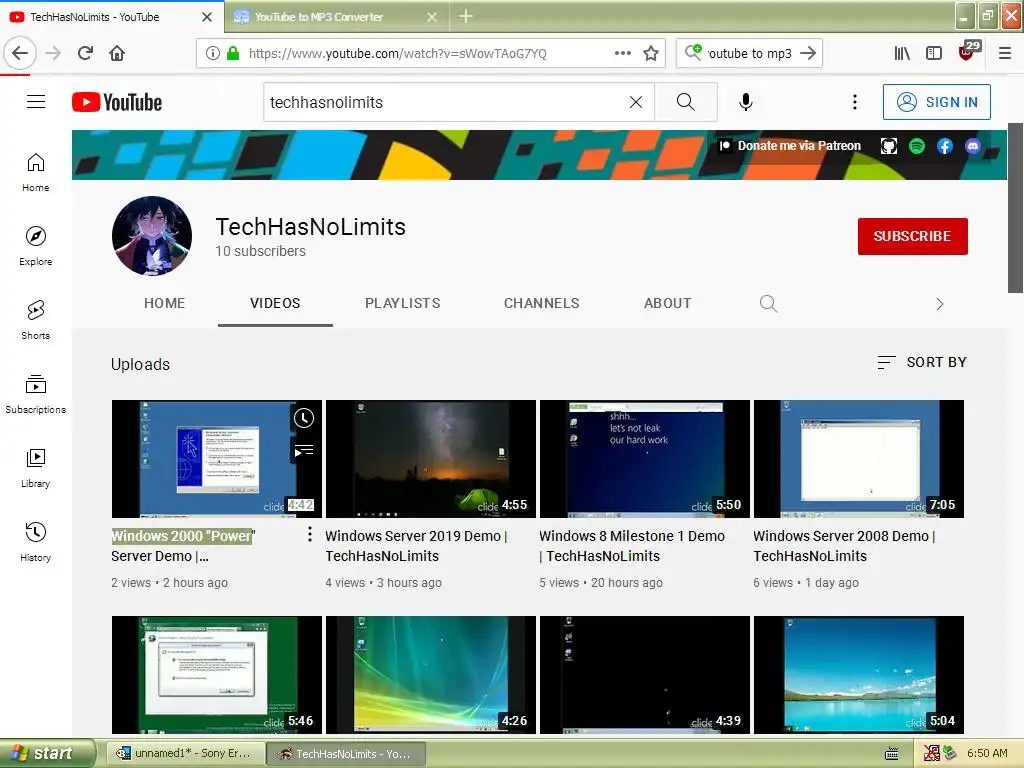Click the Windows Start button
The width and height of the screenshot is (1024, 768).
coord(46,753)
